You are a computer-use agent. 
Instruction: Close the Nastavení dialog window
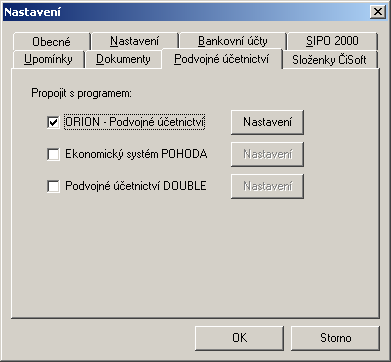378,12
